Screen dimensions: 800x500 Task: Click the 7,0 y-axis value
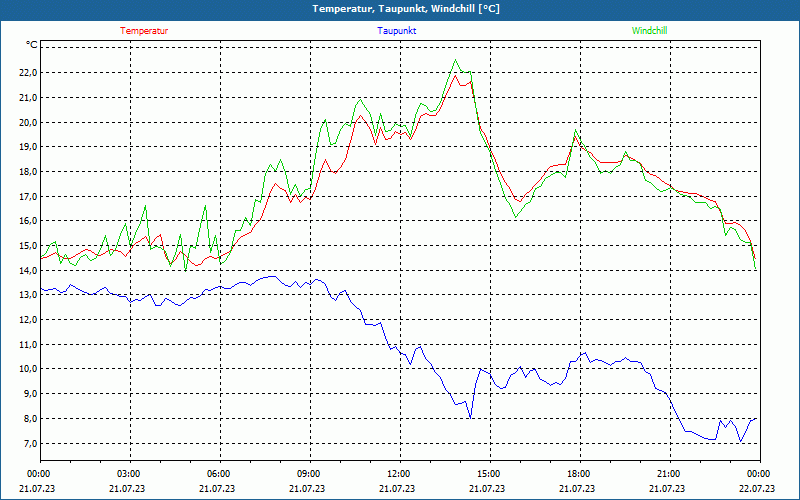pyautogui.click(x=30, y=443)
